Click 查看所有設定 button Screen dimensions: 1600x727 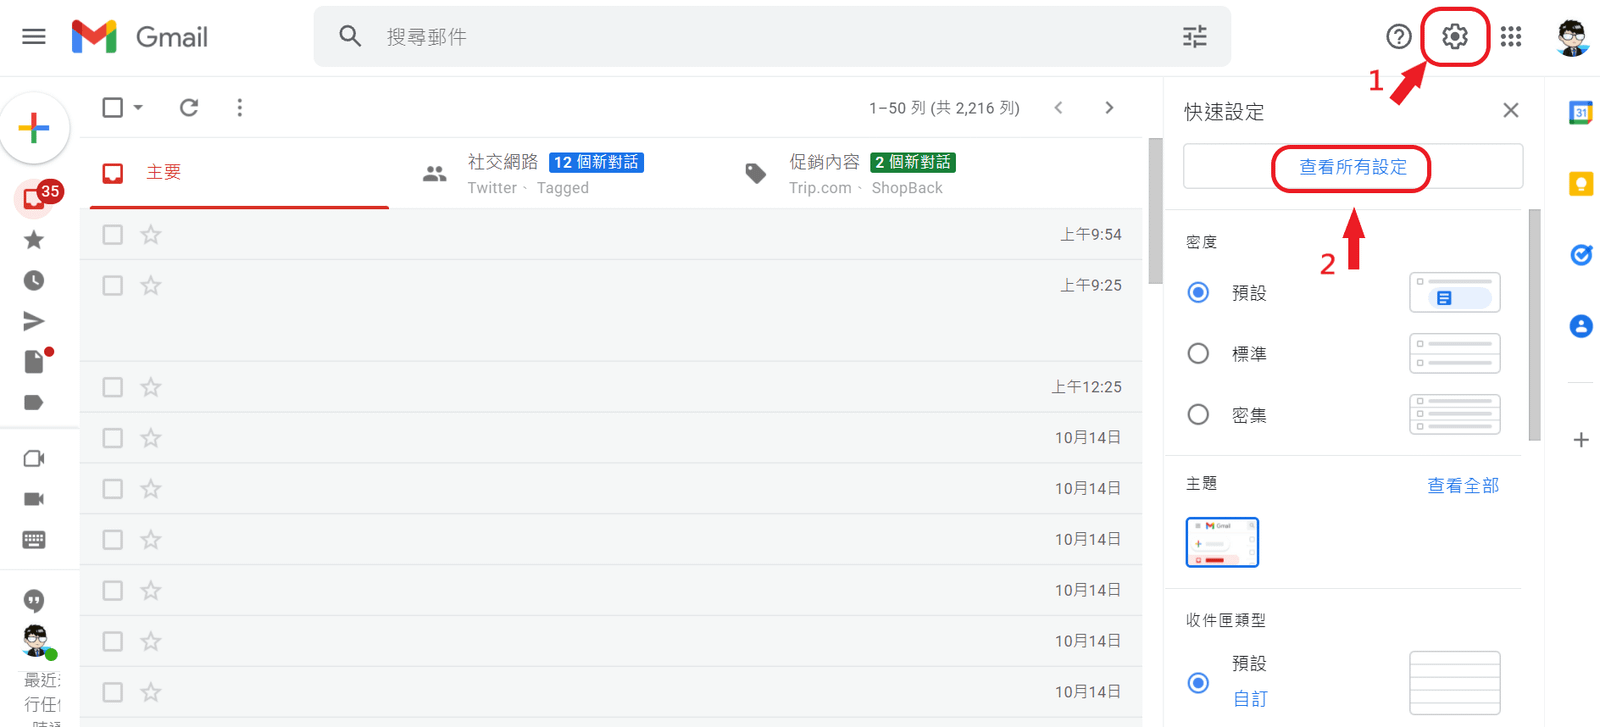click(x=1353, y=167)
